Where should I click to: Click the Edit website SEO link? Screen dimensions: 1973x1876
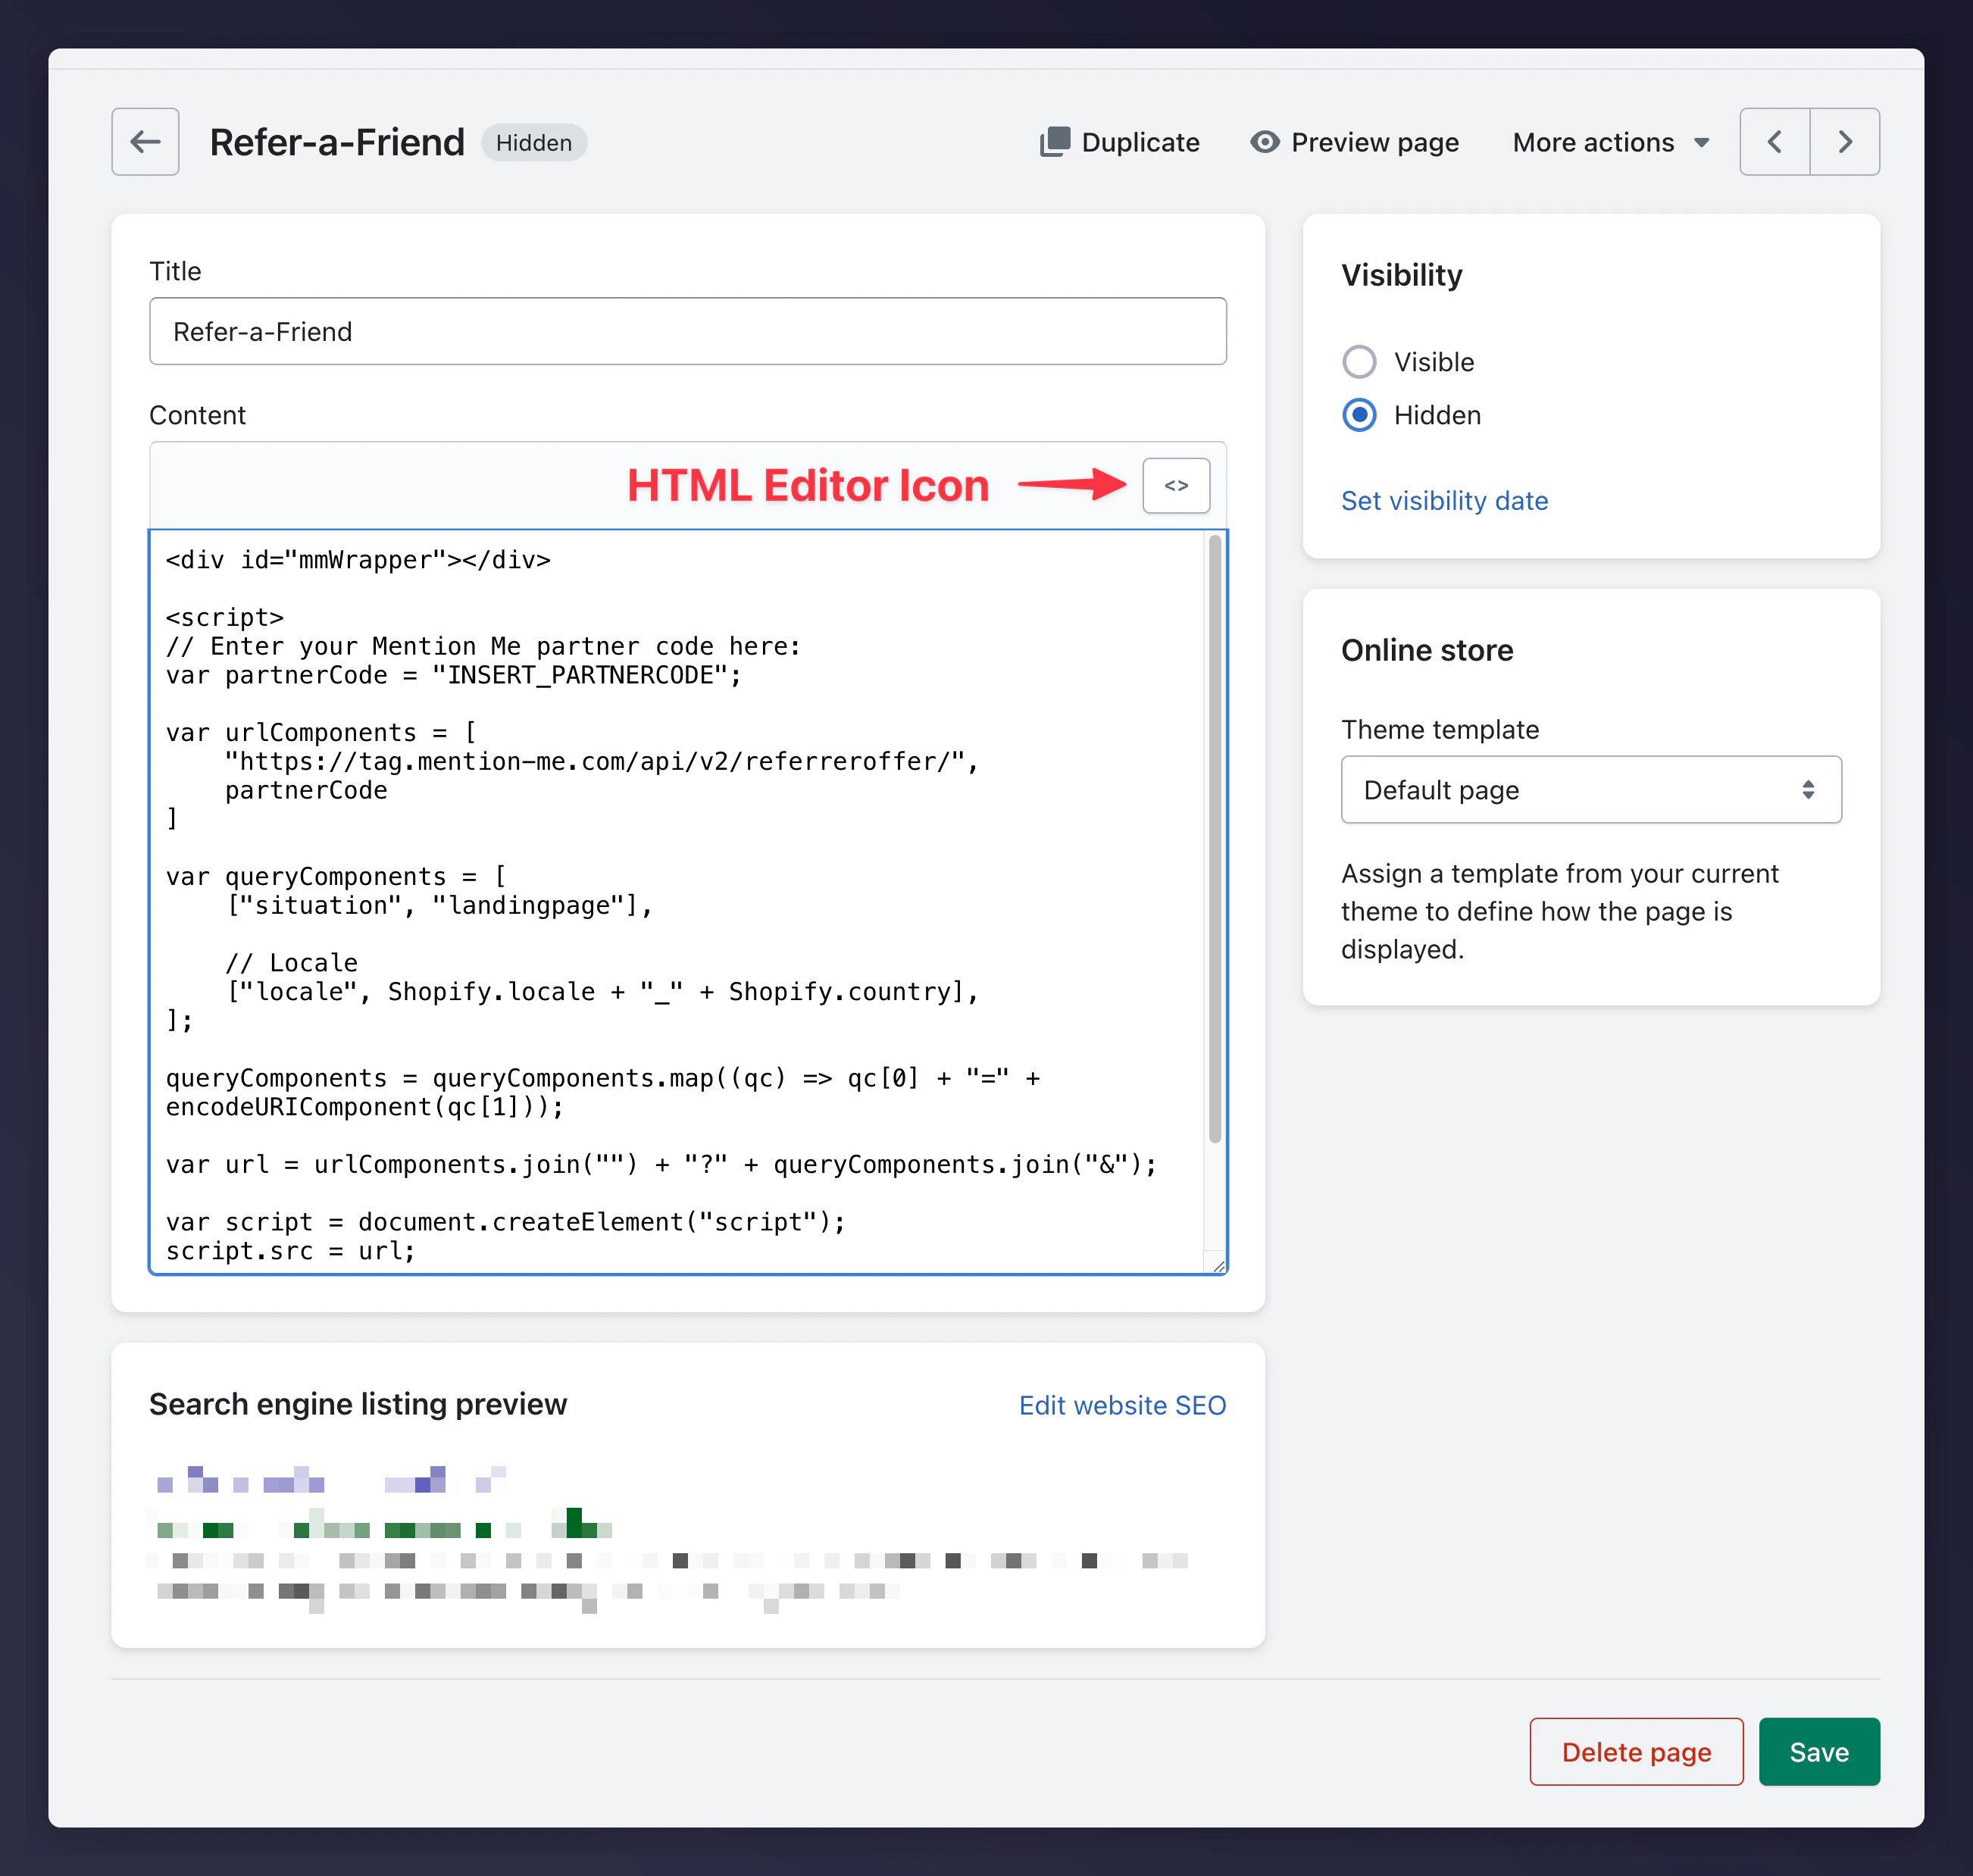click(x=1122, y=1405)
